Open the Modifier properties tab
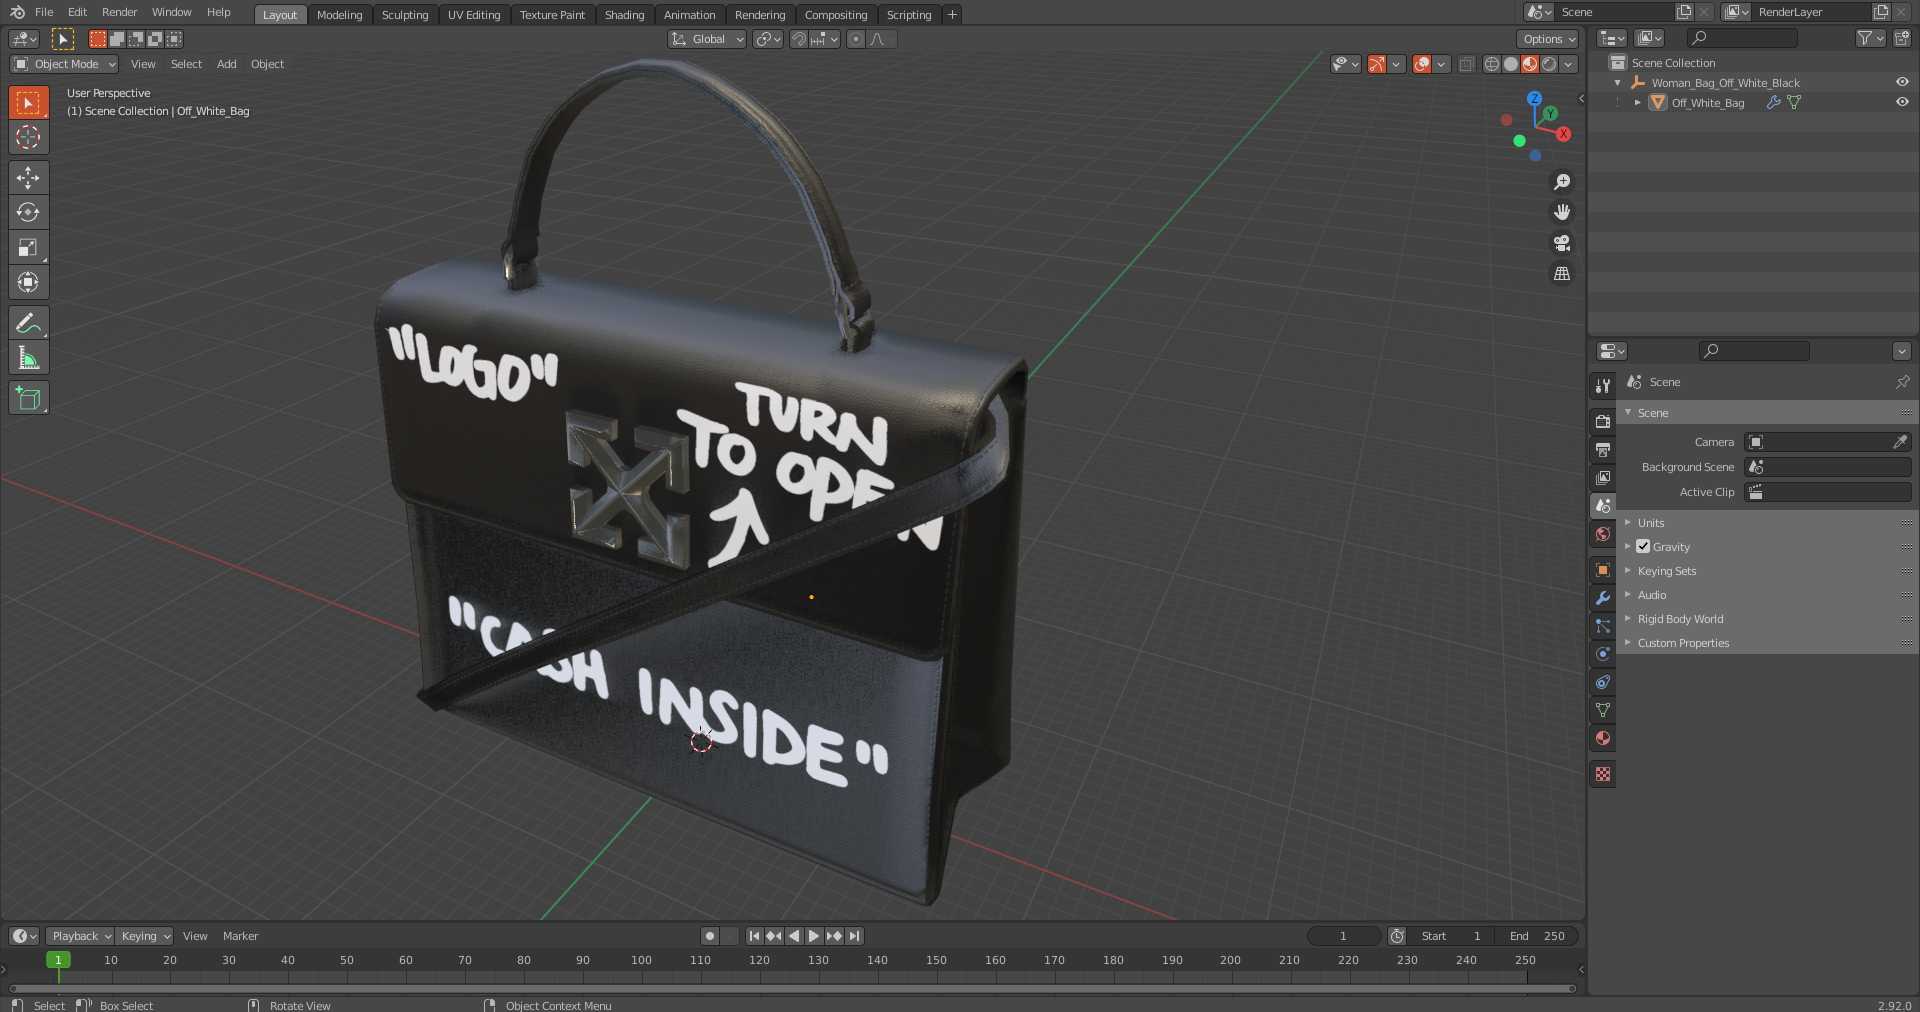Screen dimensions: 1920x1012 point(1603,597)
